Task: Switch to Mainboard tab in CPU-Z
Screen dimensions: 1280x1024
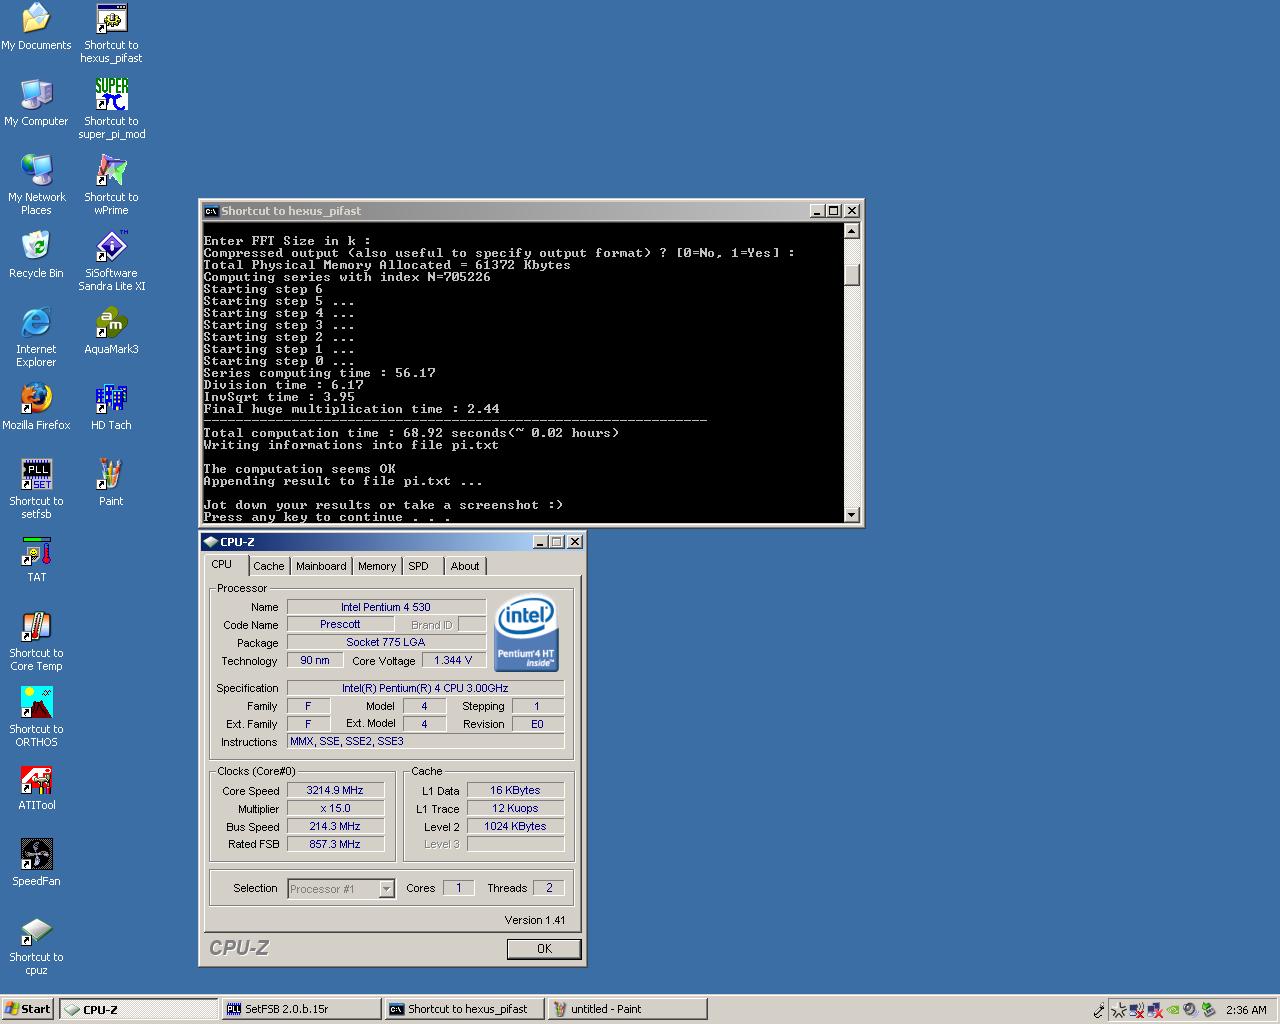Action: pyautogui.click(x=321, y=566)
